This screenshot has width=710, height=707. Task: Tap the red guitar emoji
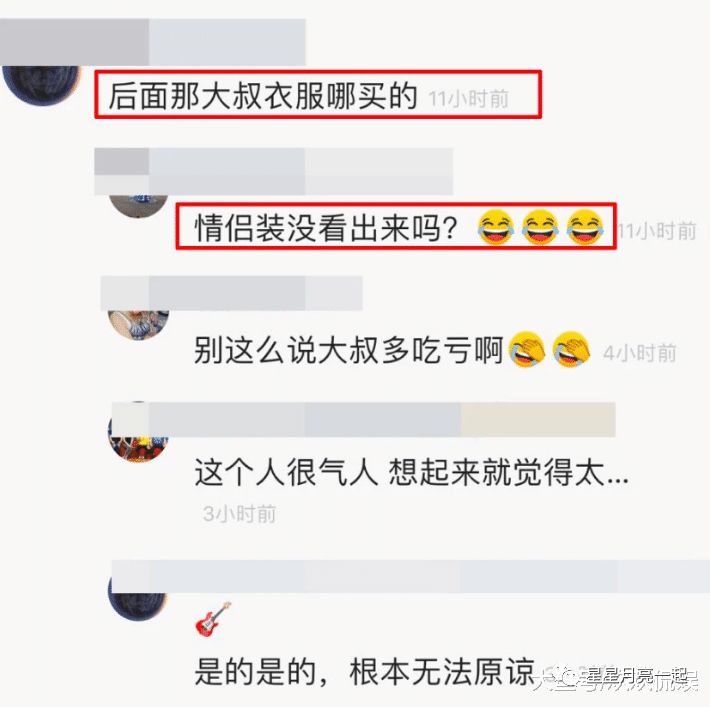213,619
